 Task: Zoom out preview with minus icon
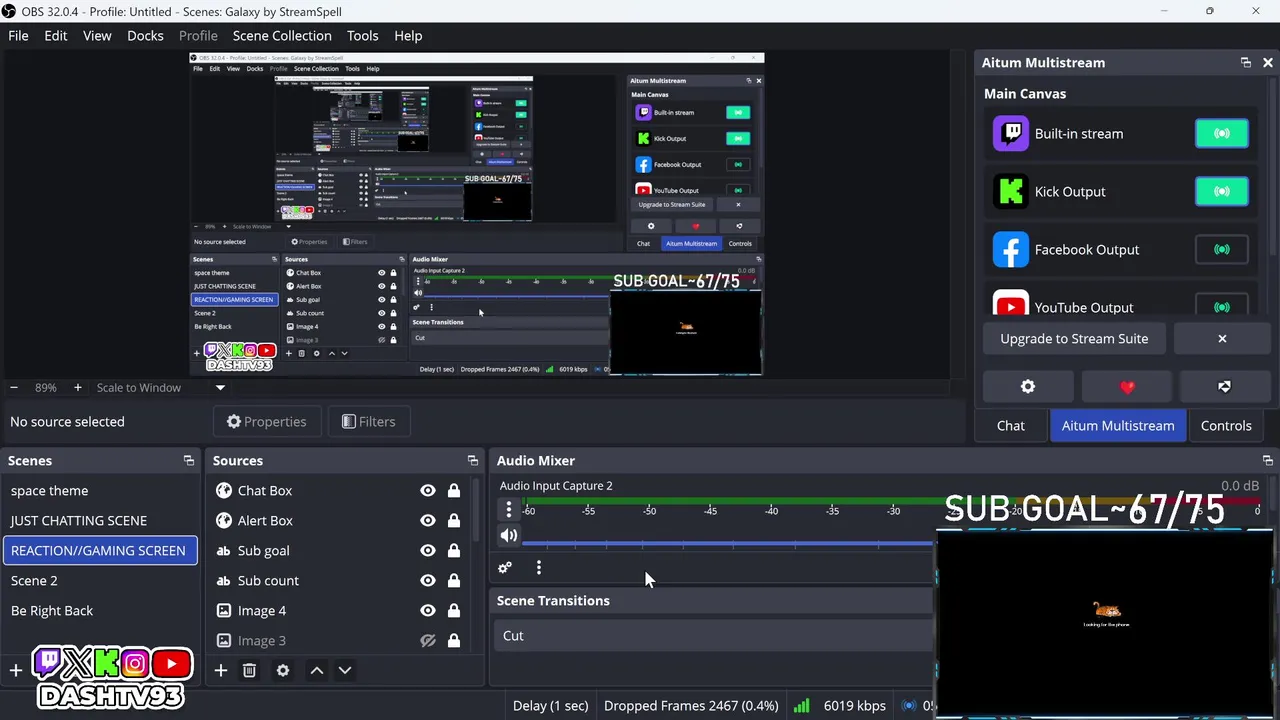click(x=14, y=387)
